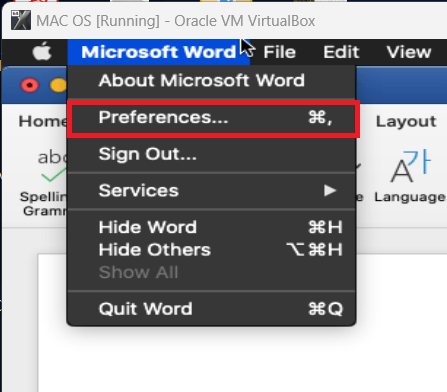Choose Hide Word

pyautogui.click(x=211, y=227)
